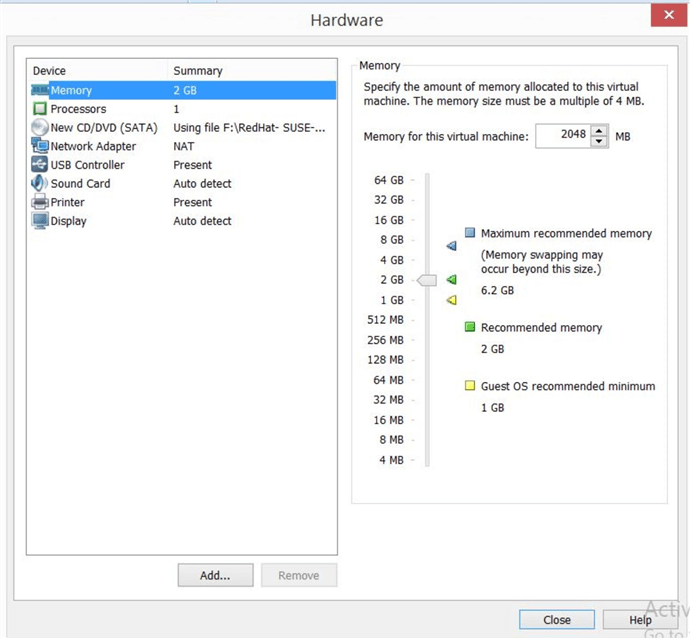The image size is (690, 638).
Task: Click the 2 GB summary in Memory row
Action: click(185, 90)
